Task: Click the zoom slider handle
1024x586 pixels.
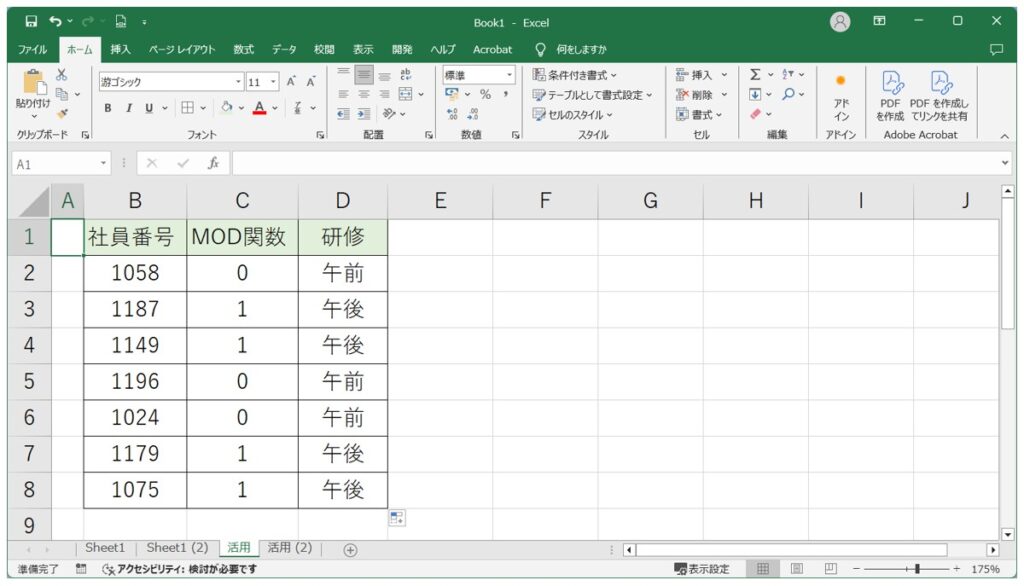Action: coord(917,569)
